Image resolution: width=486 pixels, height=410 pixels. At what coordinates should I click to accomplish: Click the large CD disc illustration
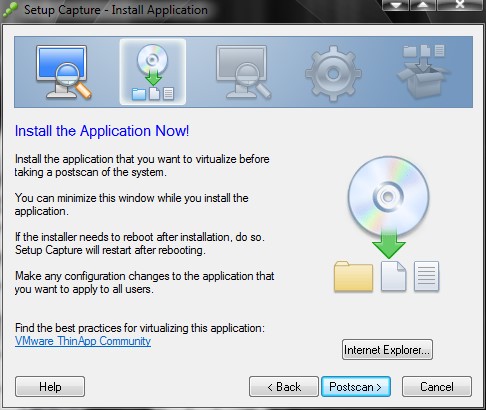point(388,197)
